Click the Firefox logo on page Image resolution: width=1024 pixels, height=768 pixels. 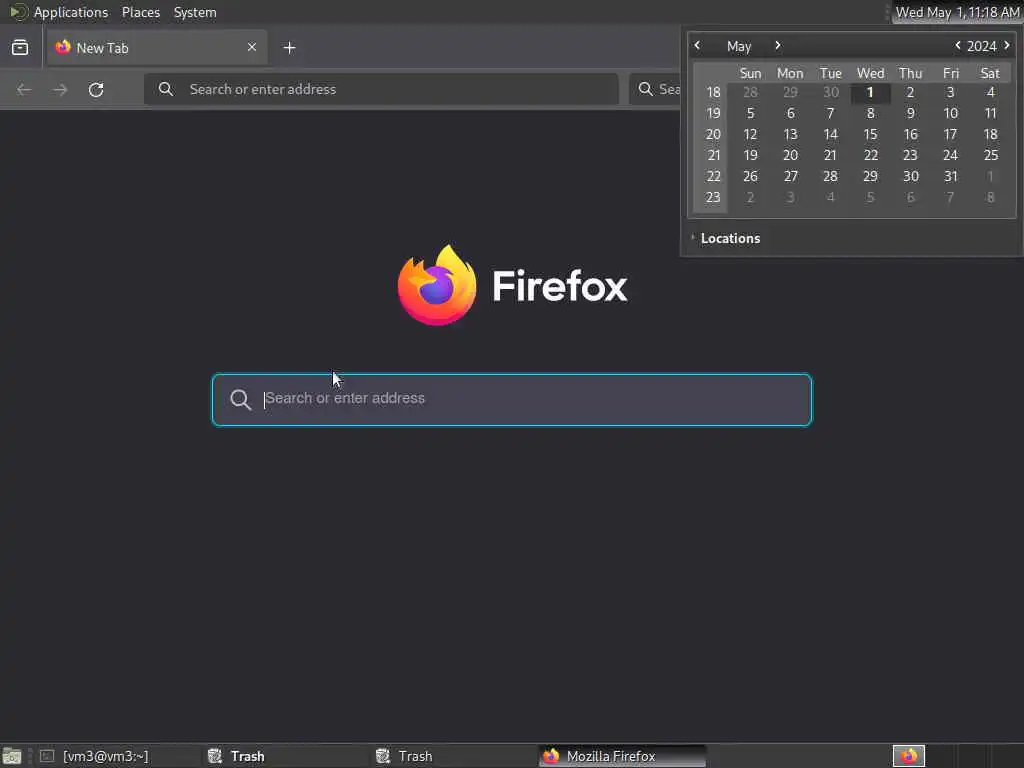[x=437, y=285]
